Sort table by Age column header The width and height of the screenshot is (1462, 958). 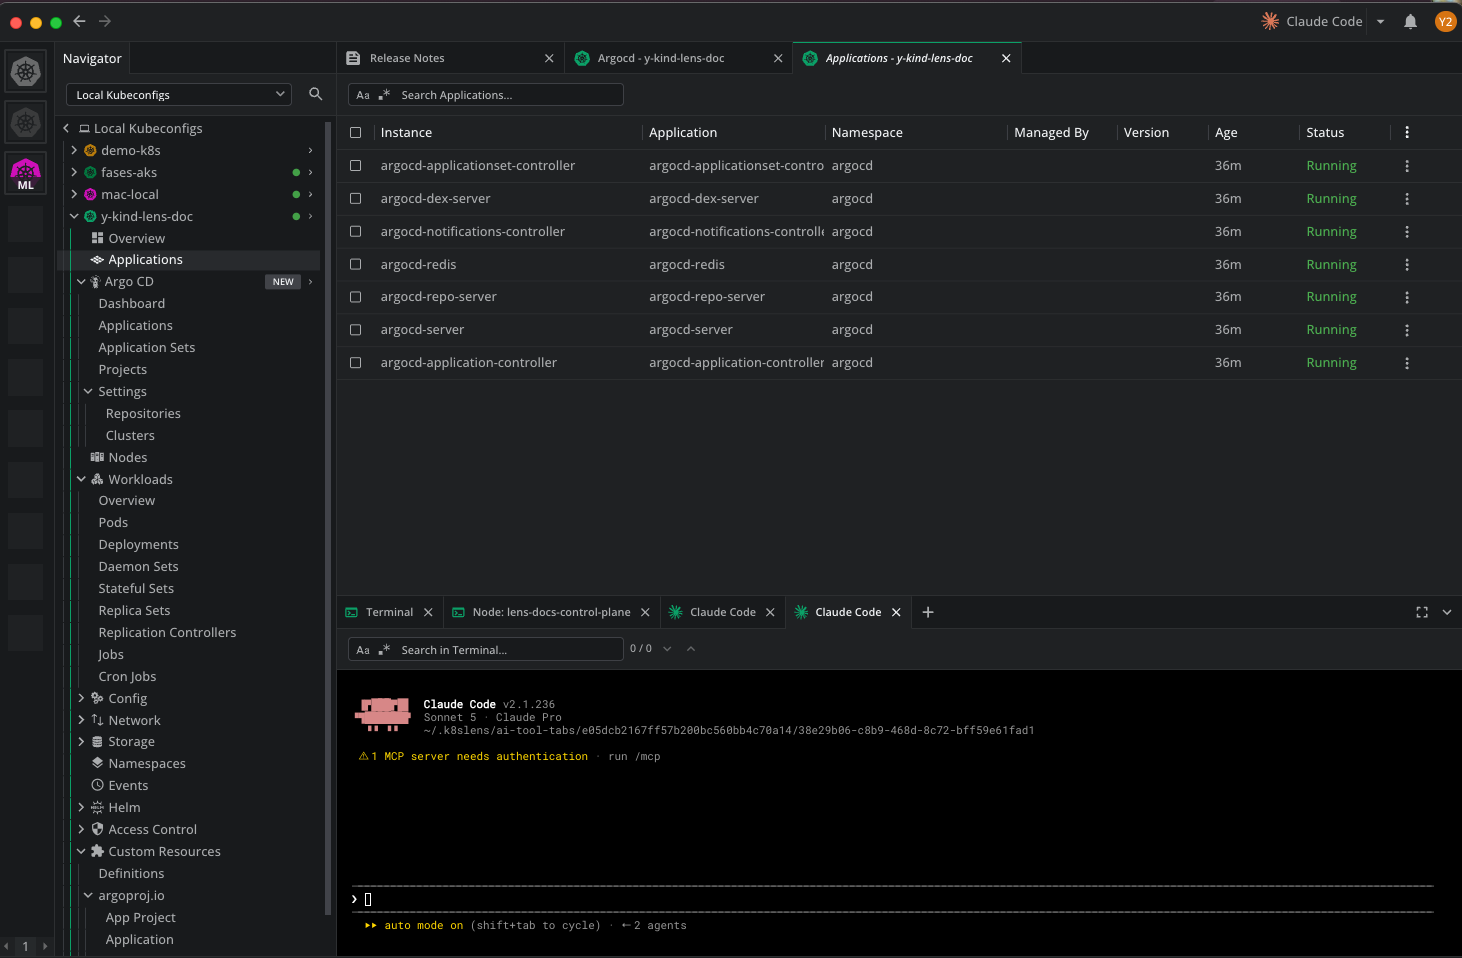point(1226,133)
